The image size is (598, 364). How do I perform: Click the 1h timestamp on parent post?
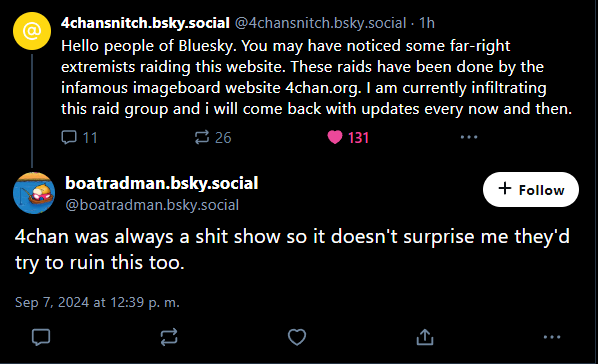(427, 23)
